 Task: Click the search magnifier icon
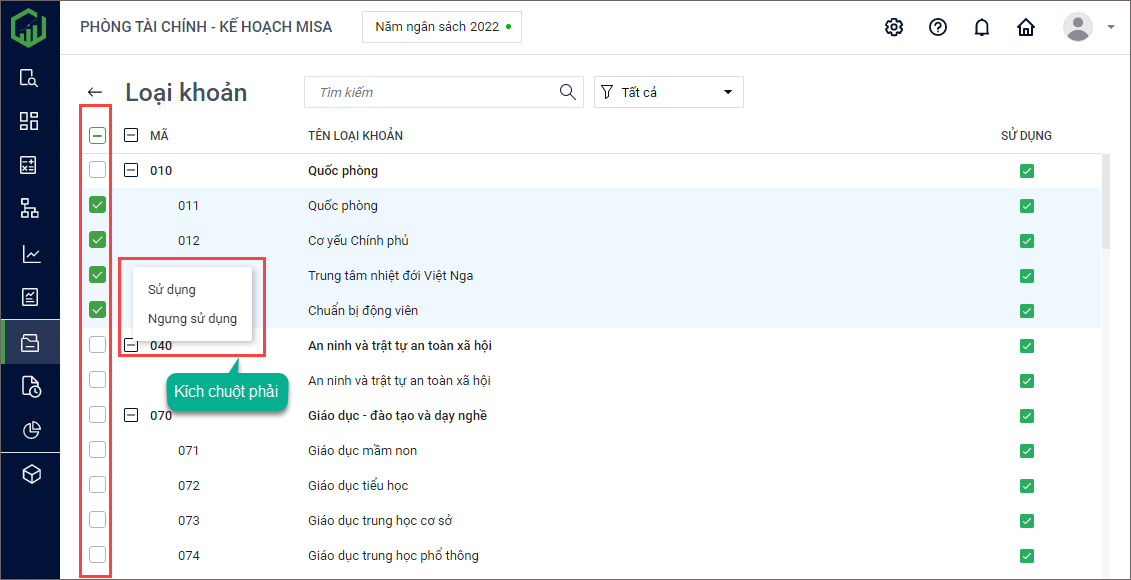tap(568, 92)
